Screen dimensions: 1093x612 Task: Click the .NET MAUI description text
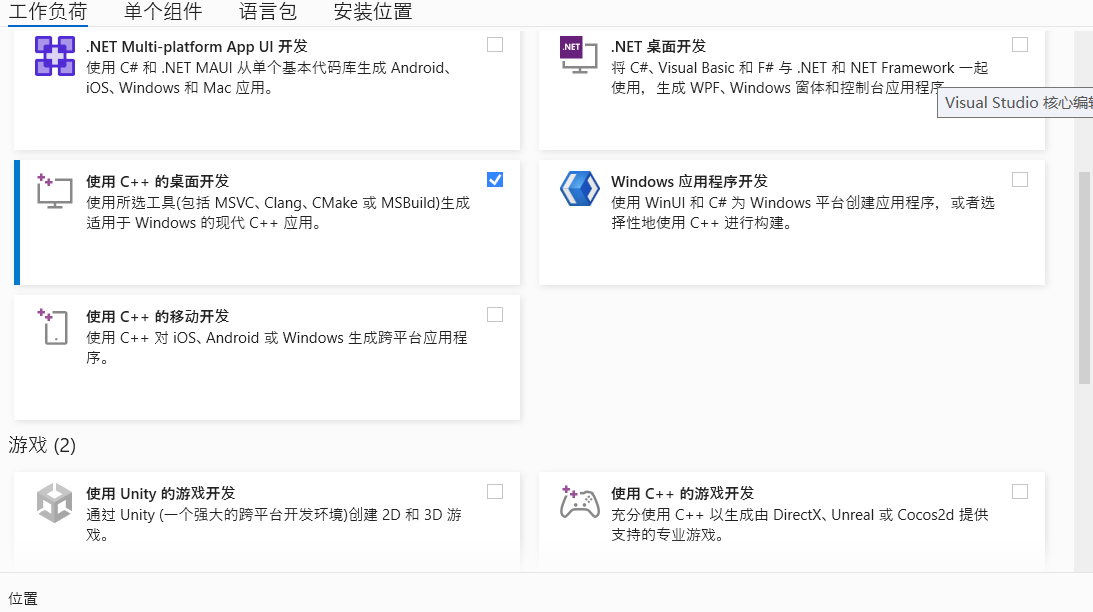[x=270, y=77]
